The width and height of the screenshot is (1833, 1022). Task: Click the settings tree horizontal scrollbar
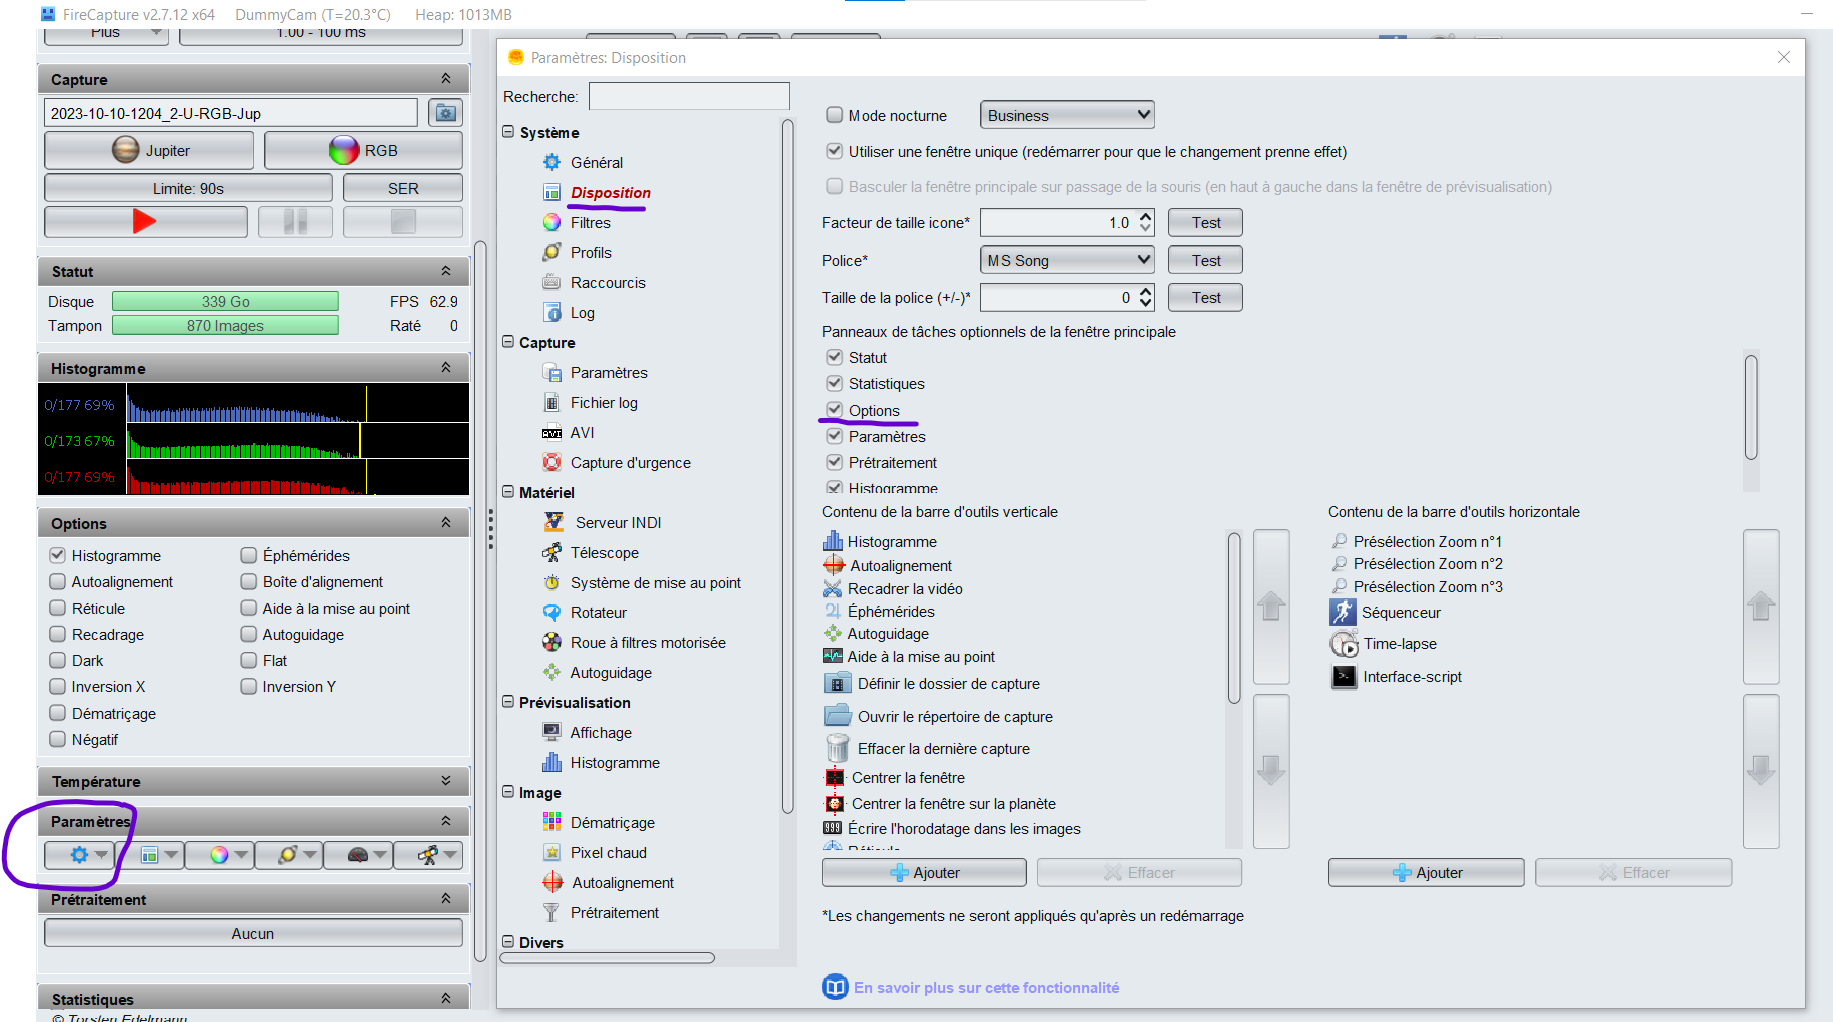(607, 958)
